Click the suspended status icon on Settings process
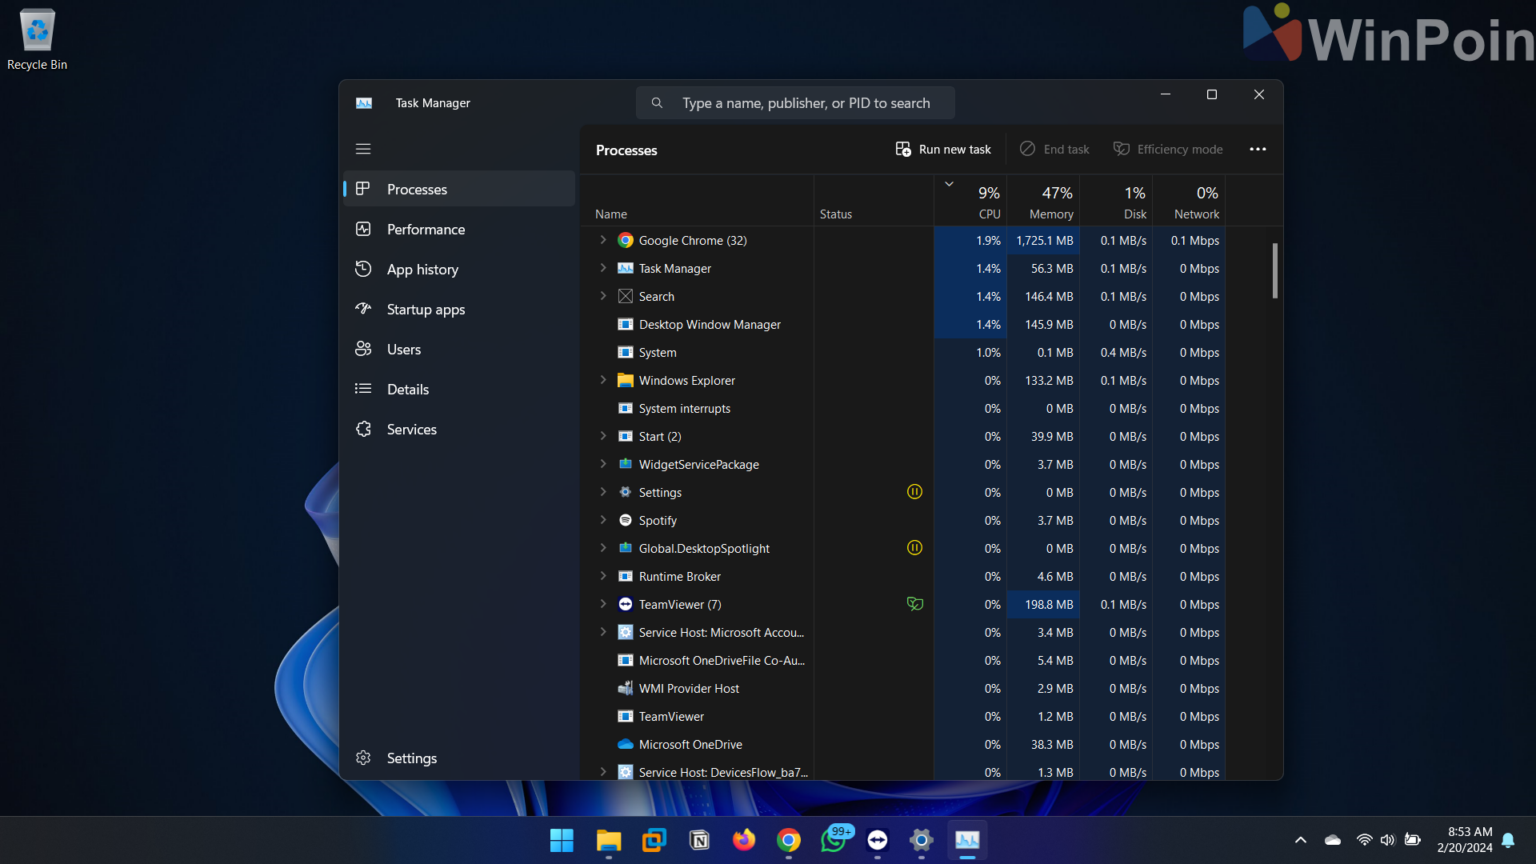Image resolution: width=1536 pixels, height=864 pixels. (915, 492)
